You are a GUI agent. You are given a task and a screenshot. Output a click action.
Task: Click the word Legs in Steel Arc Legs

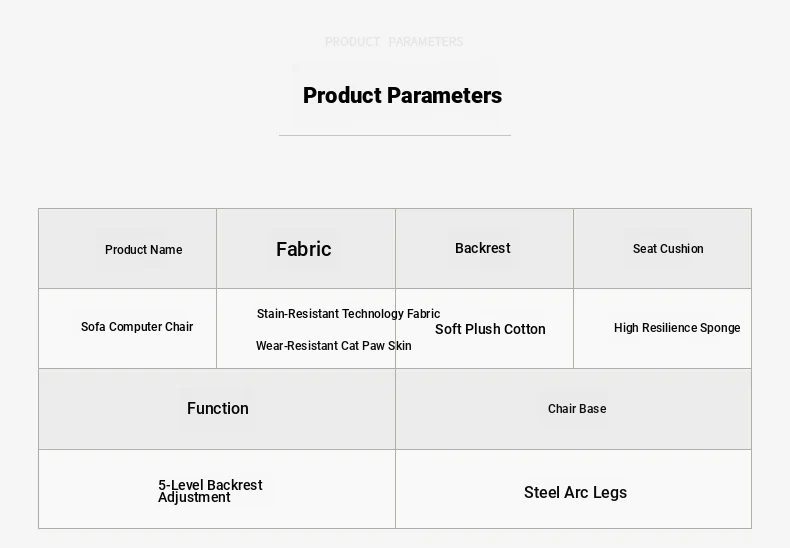pos(610,493)
